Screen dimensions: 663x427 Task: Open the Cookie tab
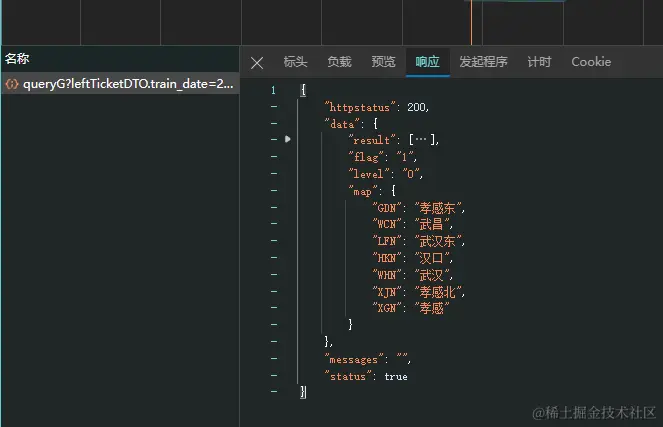tap(591, 62)
